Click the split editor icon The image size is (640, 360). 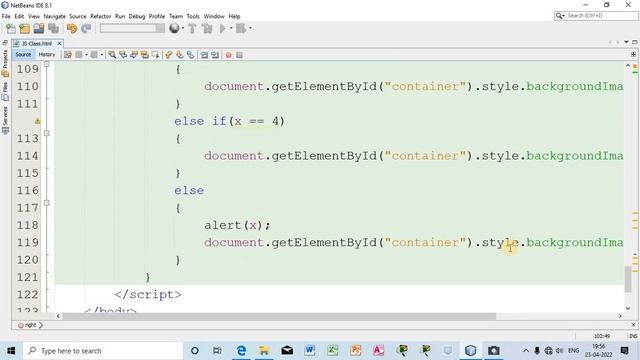tap(633, 54)
